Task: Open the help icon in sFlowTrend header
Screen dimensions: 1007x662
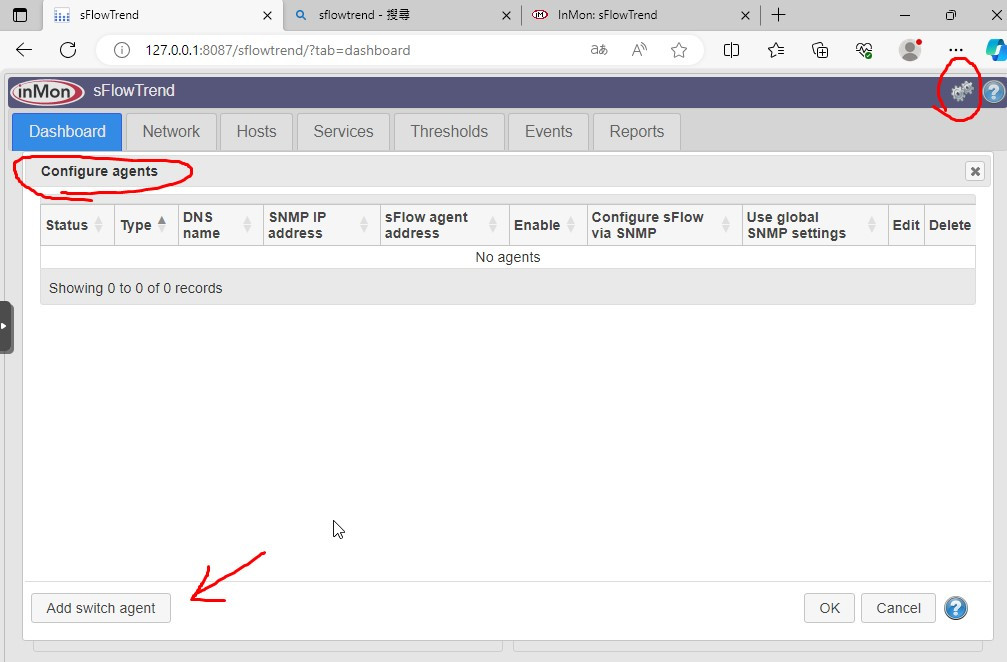Action: point(994,92)
